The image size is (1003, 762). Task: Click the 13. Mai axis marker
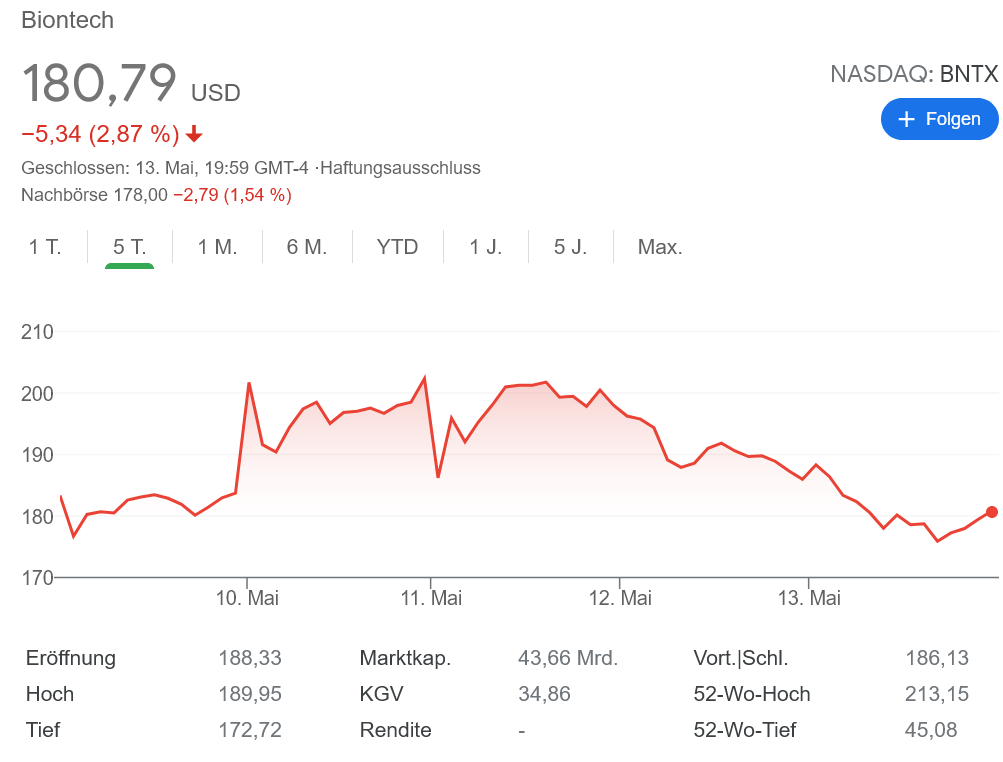pos(809,598)
